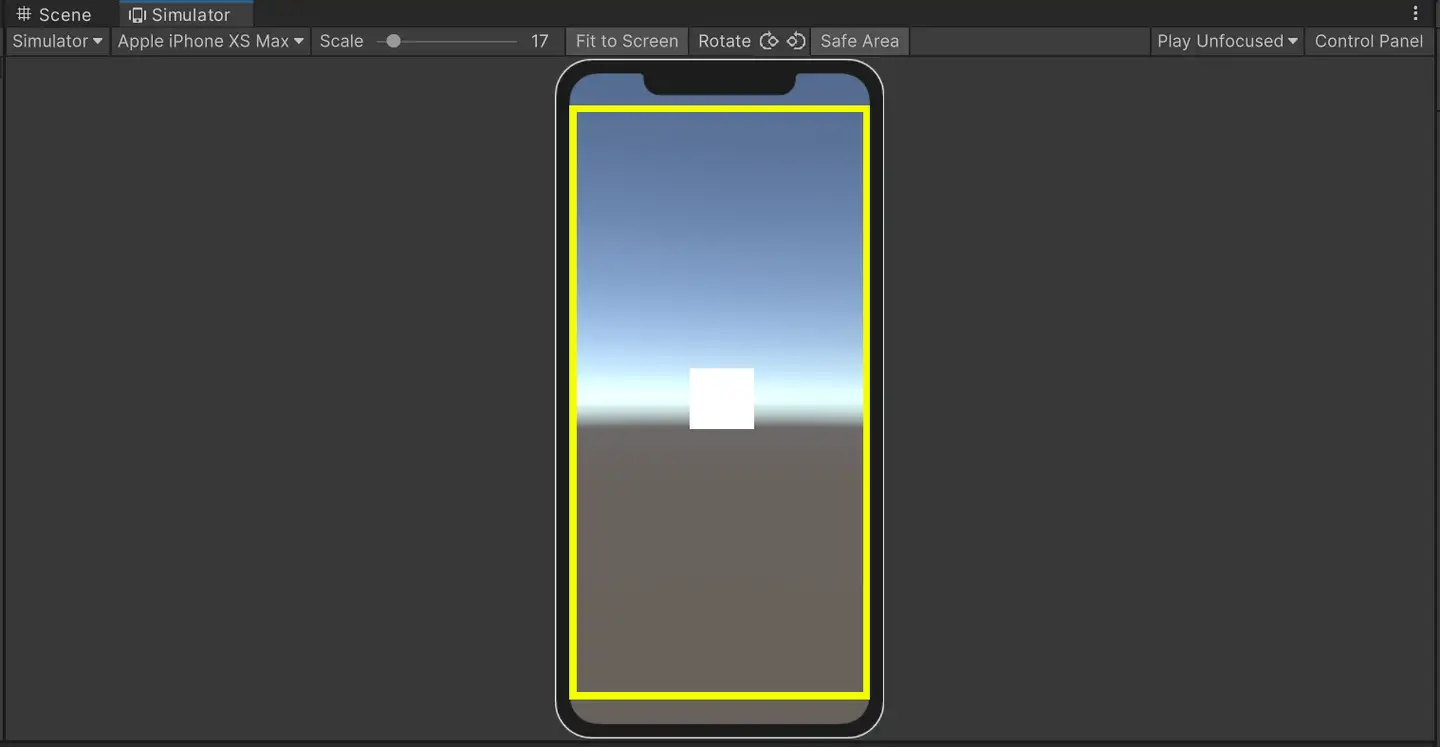Open the Play Unfocused dropdown
The width and height of the screenshot is (1440, 747).
[1227, 41]
